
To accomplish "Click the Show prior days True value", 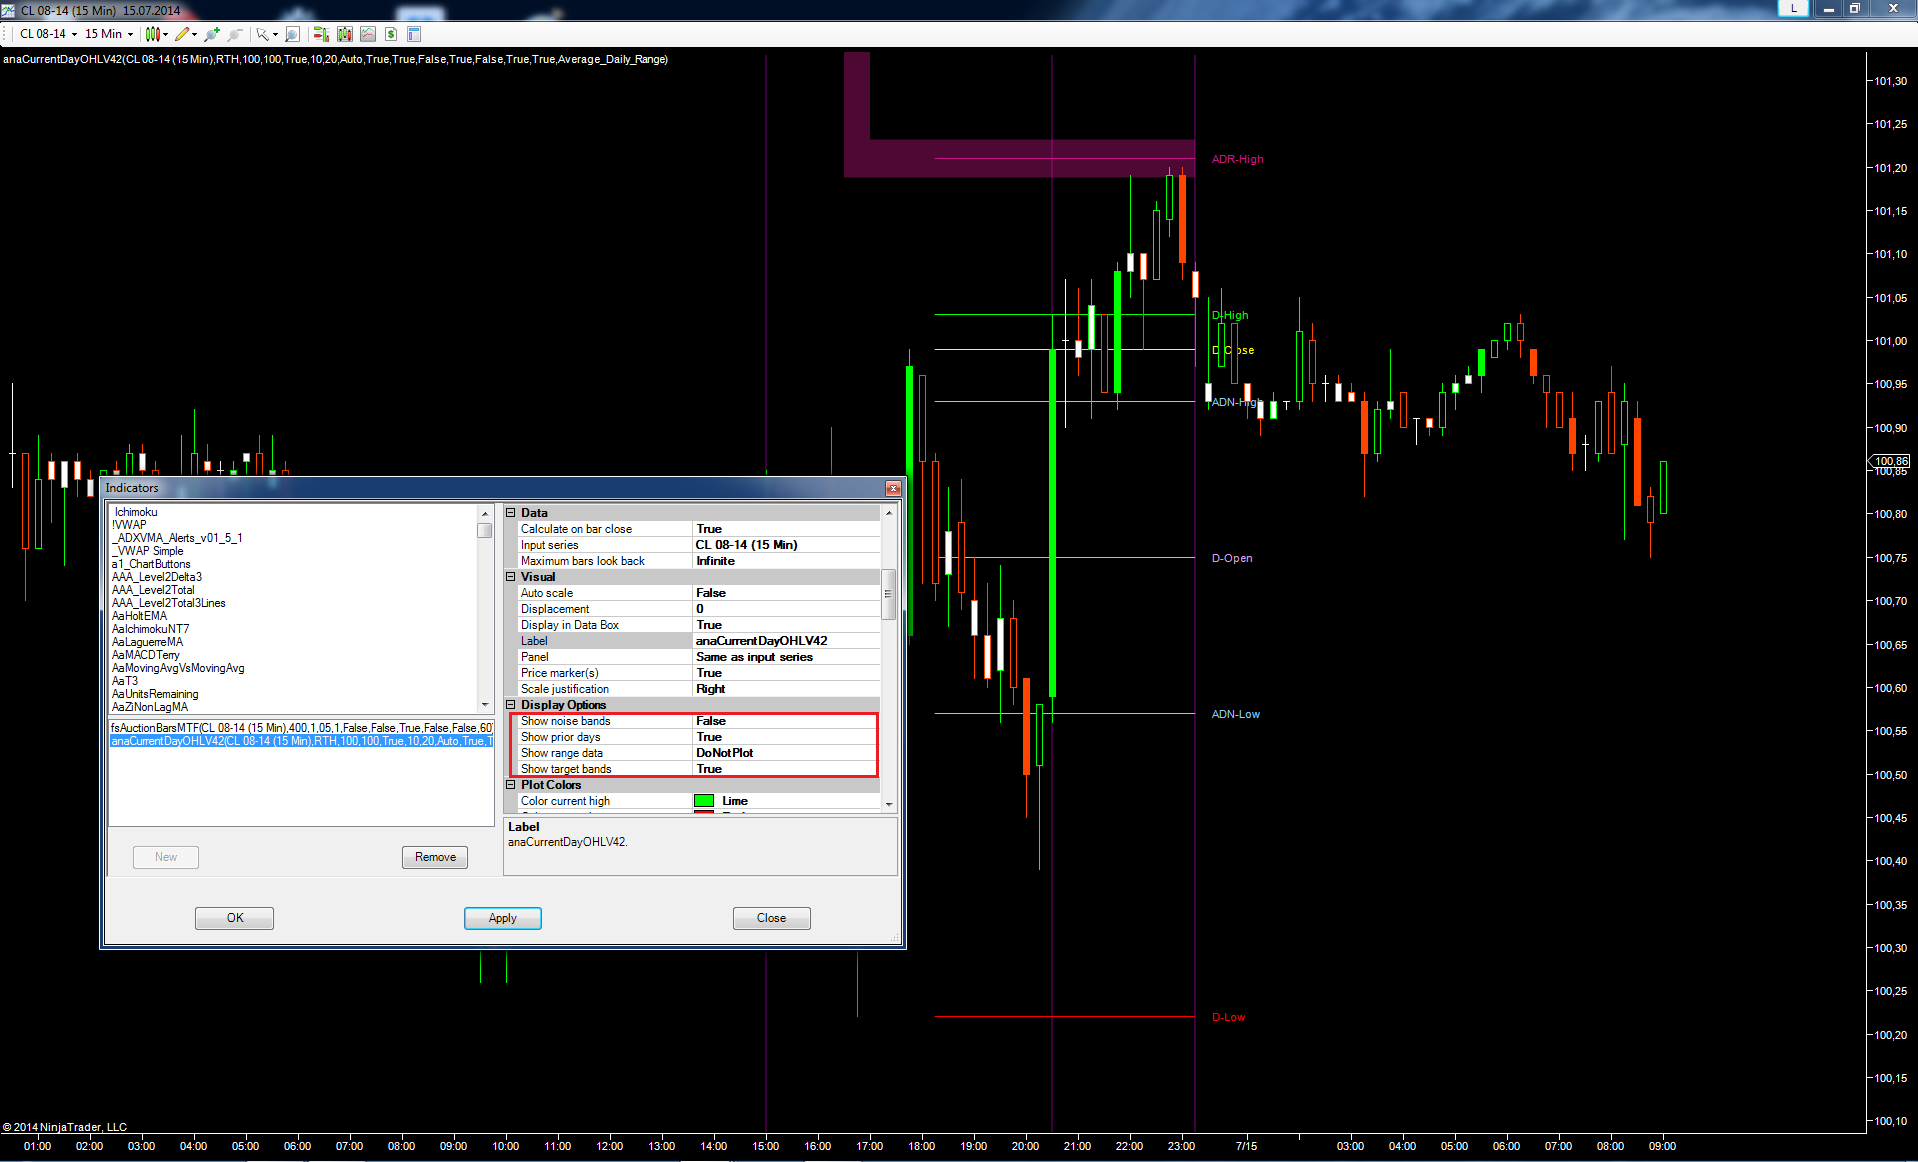I will coord(786,737).
